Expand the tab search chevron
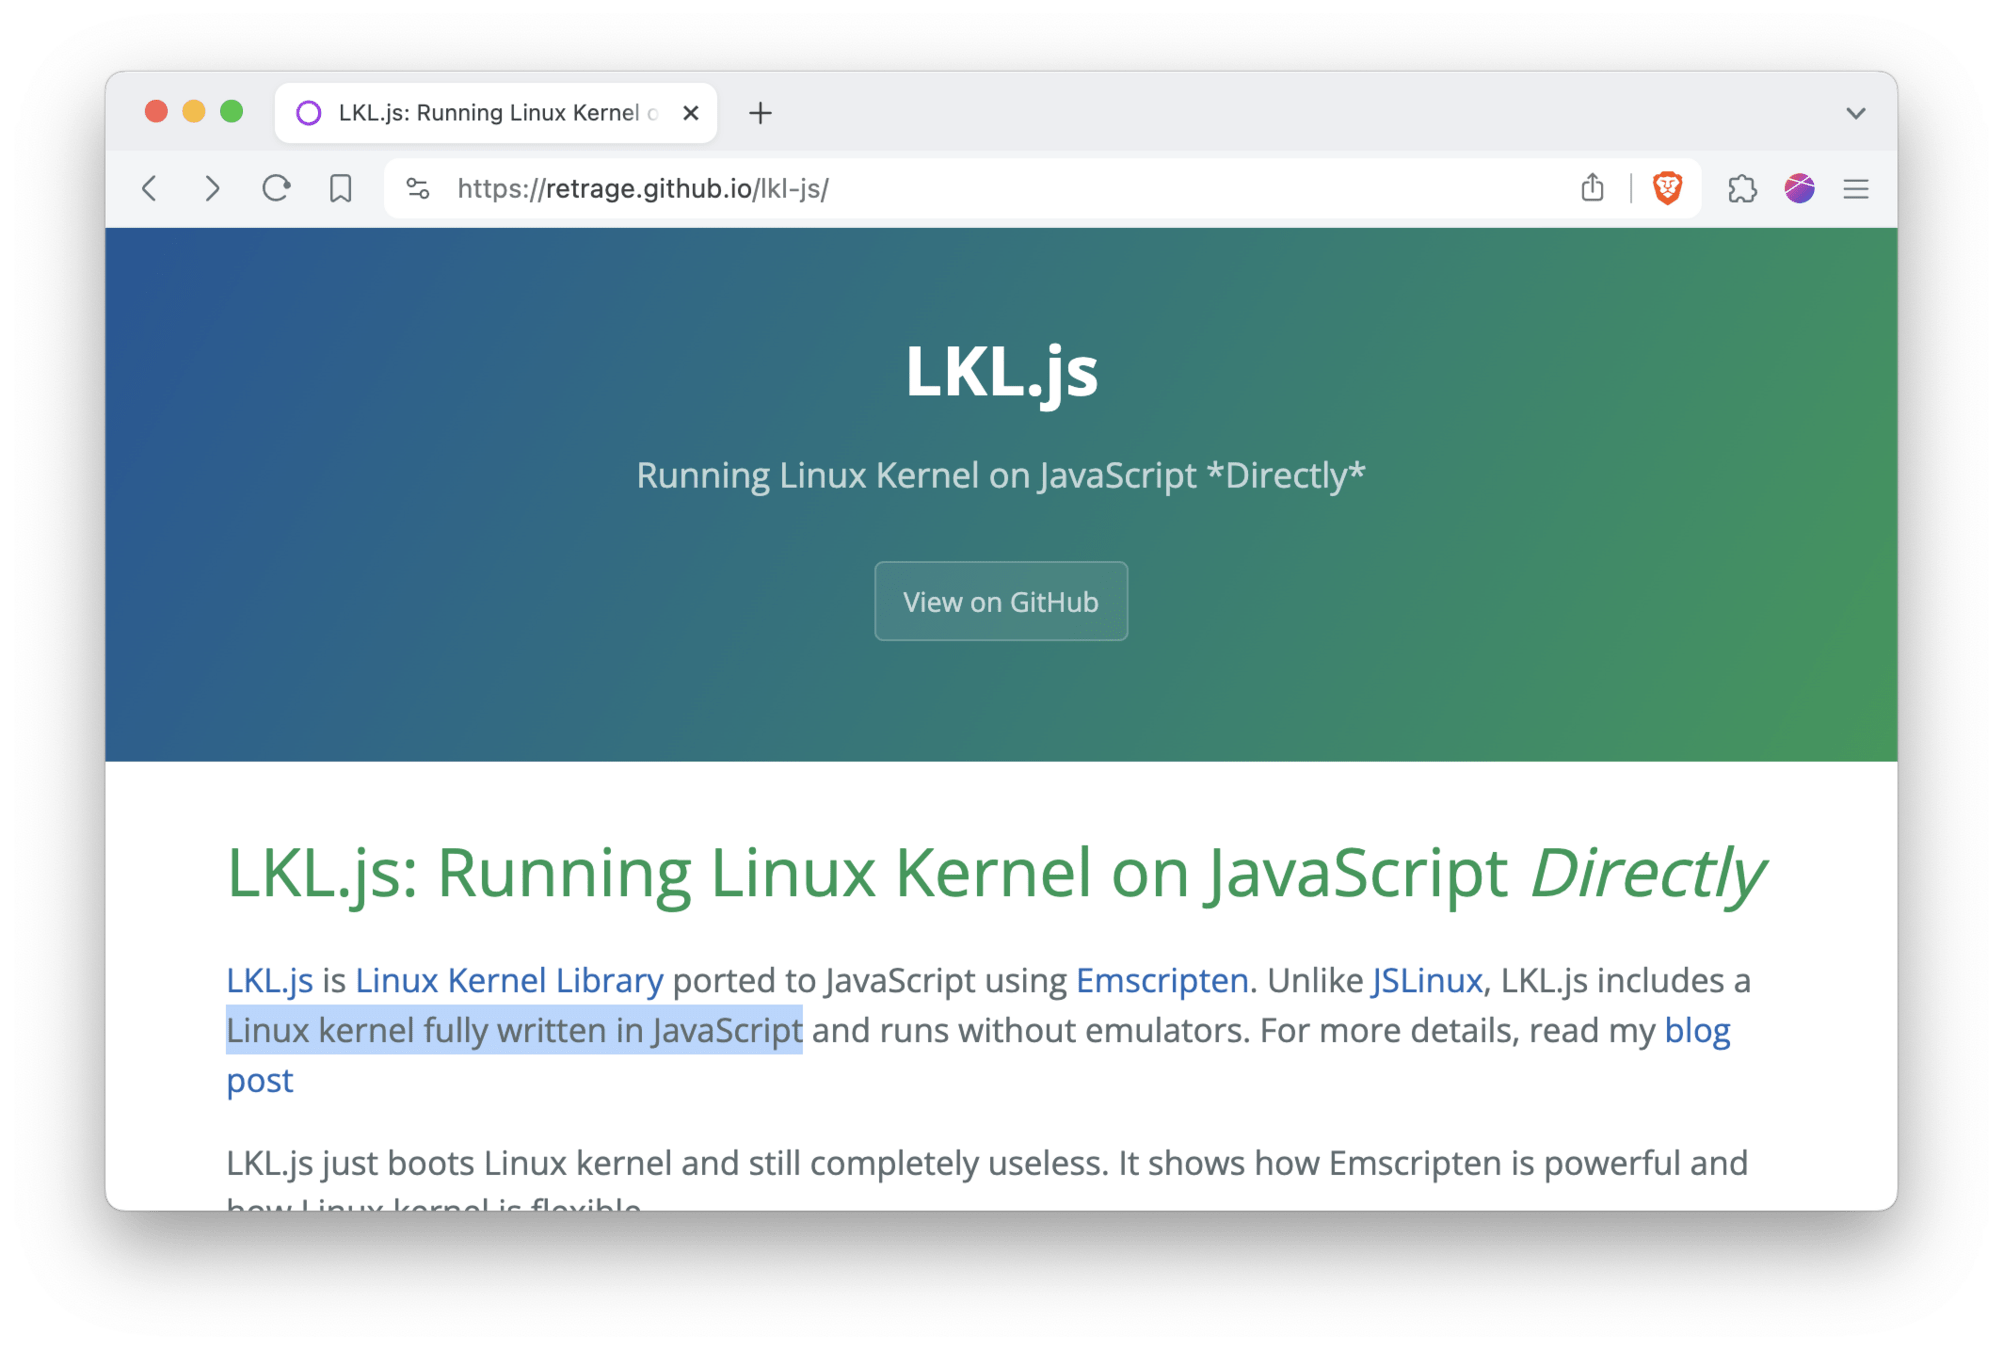Screen dimensions: 2003x1350 pos(1856,113)
